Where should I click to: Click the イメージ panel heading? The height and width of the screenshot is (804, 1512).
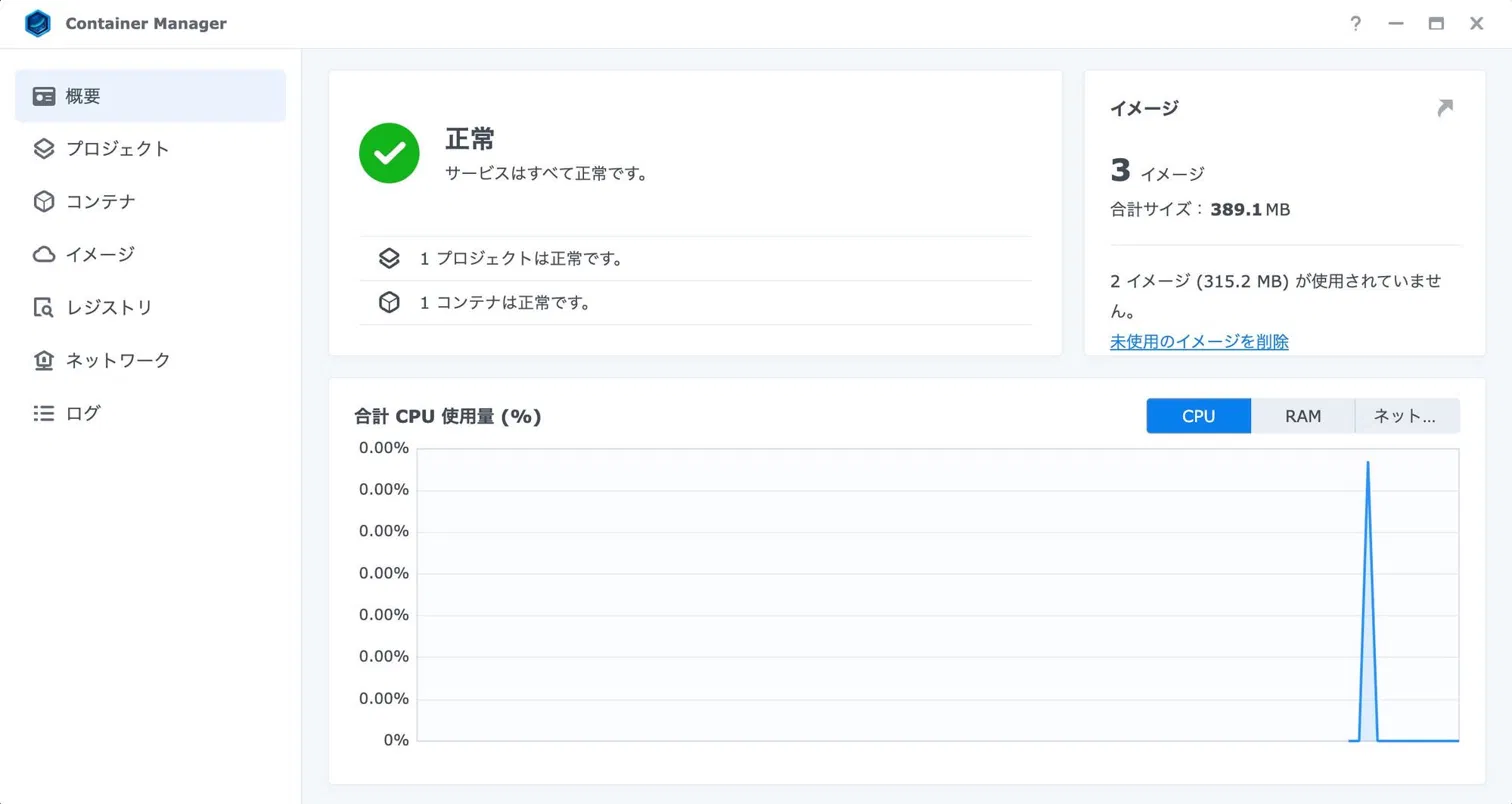pos(1144,108)
